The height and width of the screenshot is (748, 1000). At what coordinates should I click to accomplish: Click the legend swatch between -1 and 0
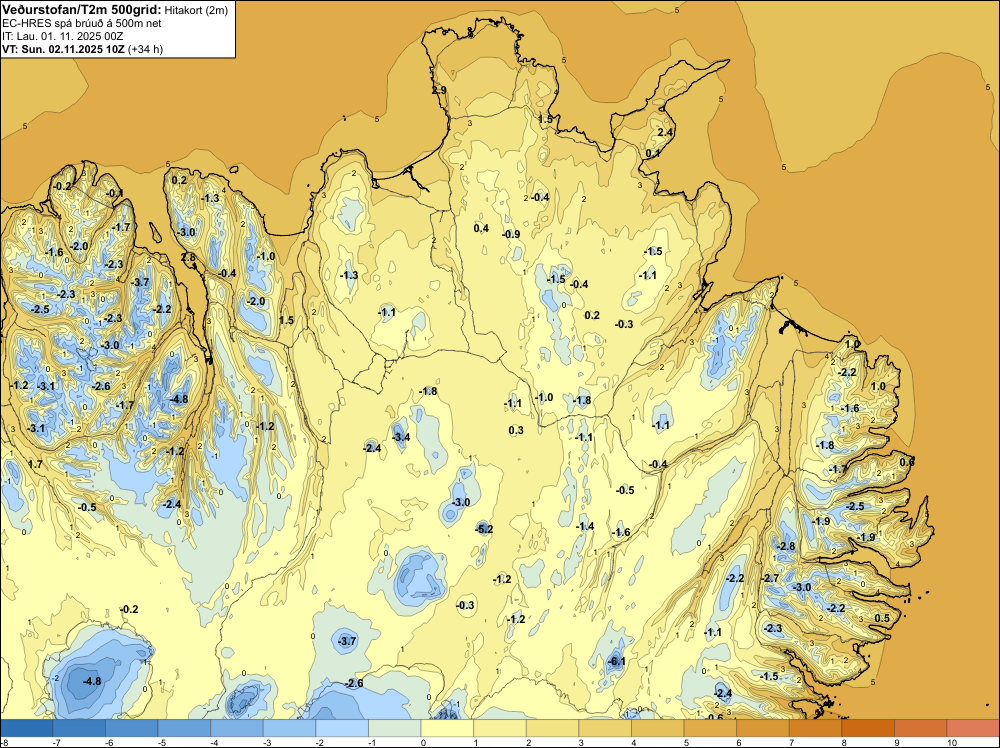395,728
